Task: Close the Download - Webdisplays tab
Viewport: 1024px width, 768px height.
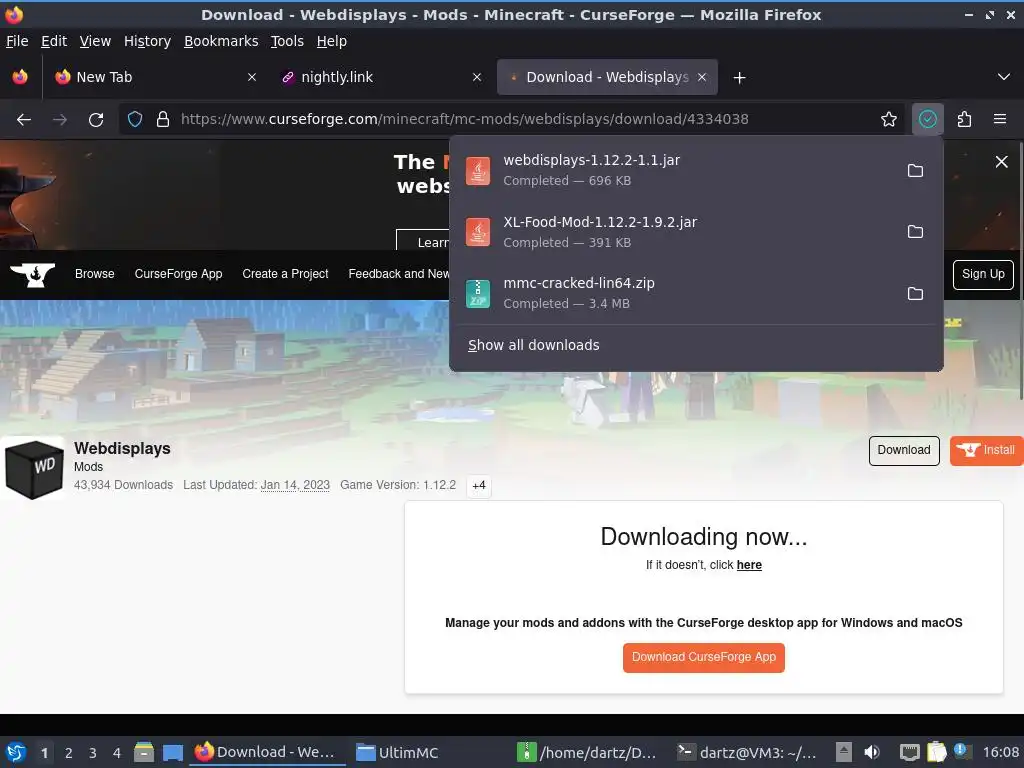Action: click(x=702, y=77)
